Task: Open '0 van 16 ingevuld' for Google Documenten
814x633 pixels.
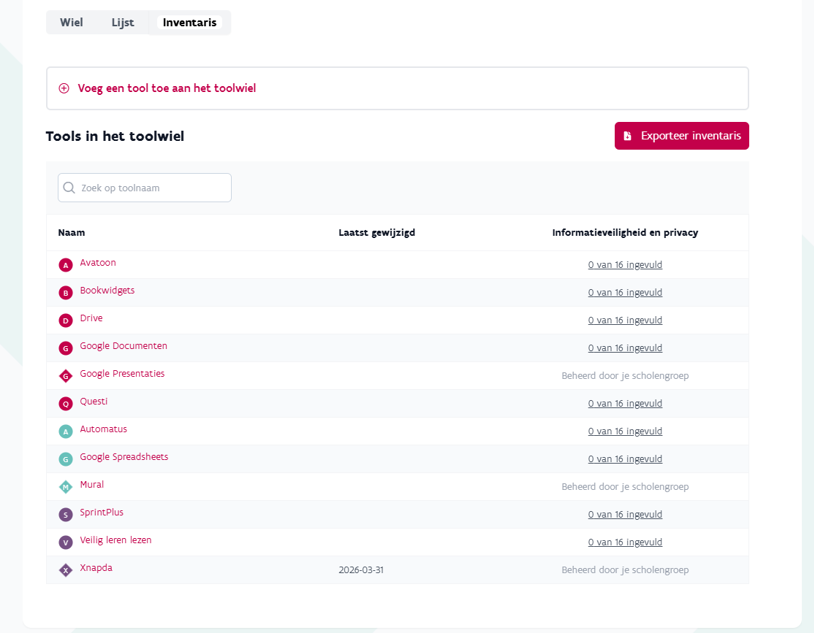Action: click(x=625, y=348)
